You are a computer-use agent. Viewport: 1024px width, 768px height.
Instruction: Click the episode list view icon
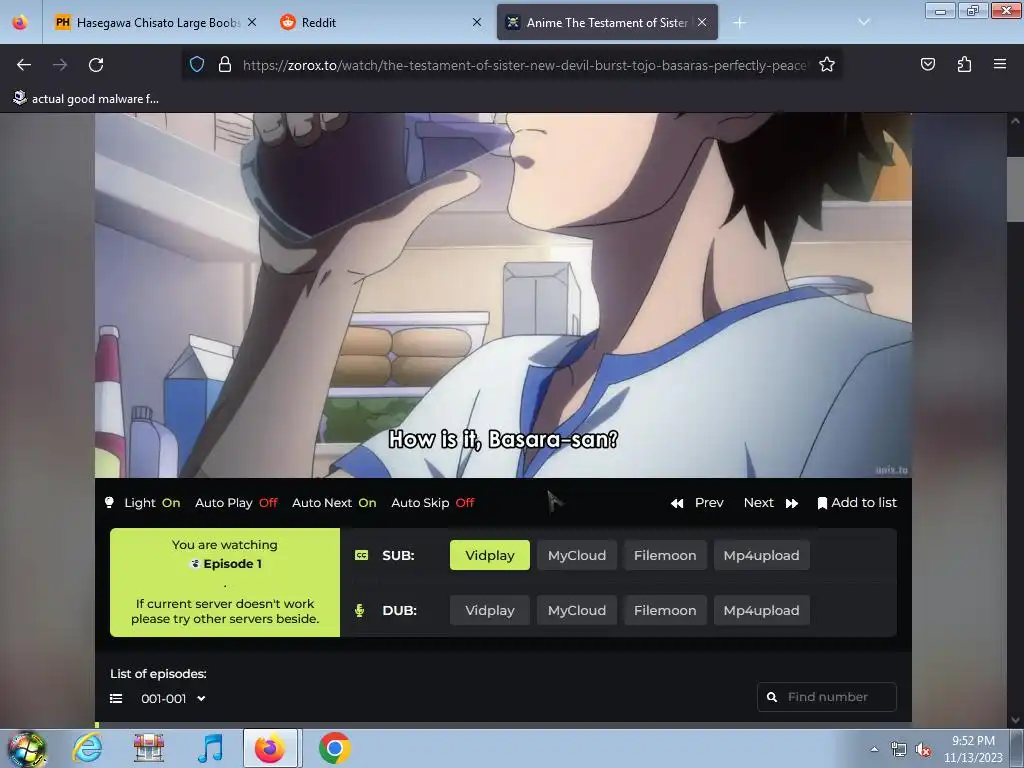tap(116, 699)
